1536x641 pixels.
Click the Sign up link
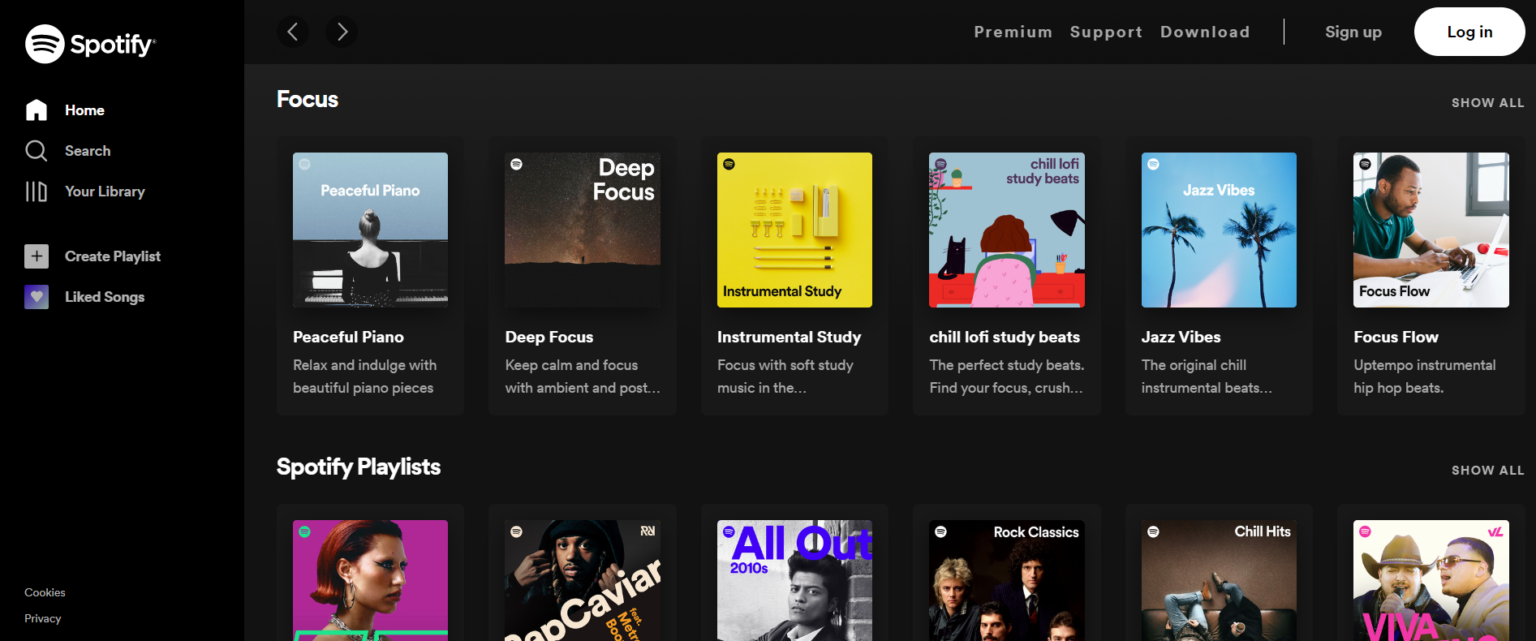pyautogui.click(x=1353, y=31)
